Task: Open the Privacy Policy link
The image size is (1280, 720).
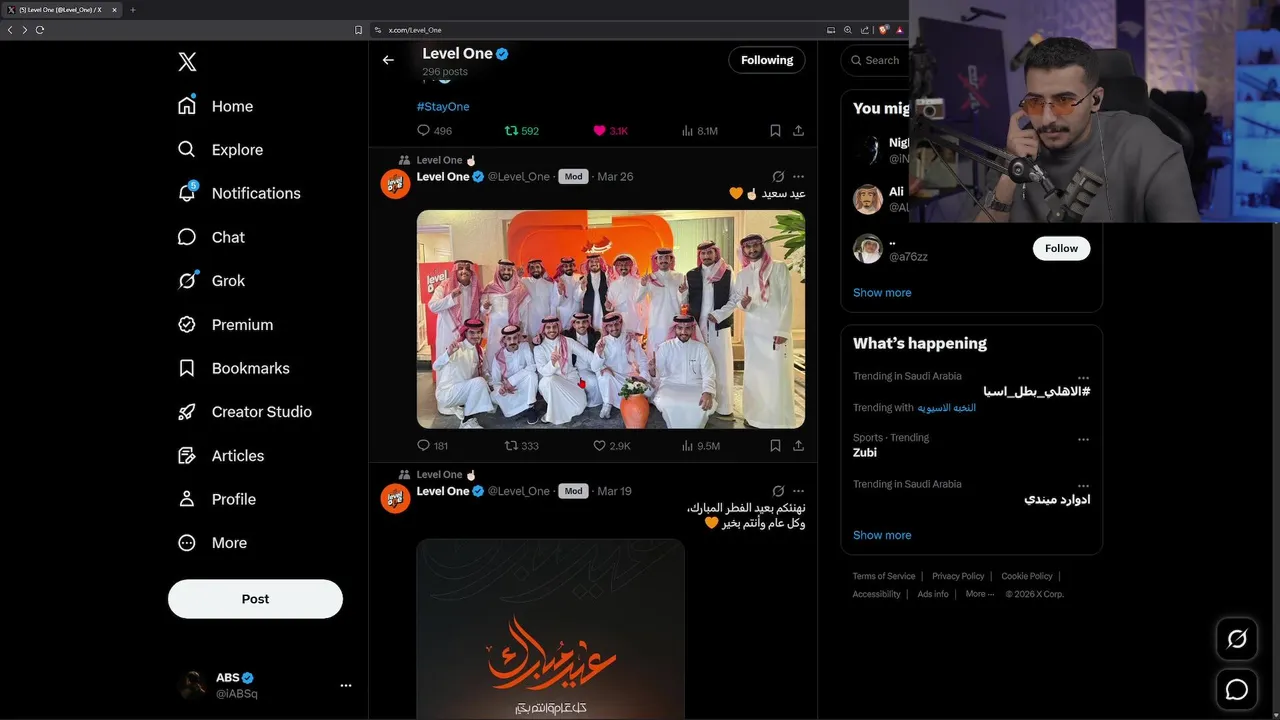Action: (x=958, y=576)
